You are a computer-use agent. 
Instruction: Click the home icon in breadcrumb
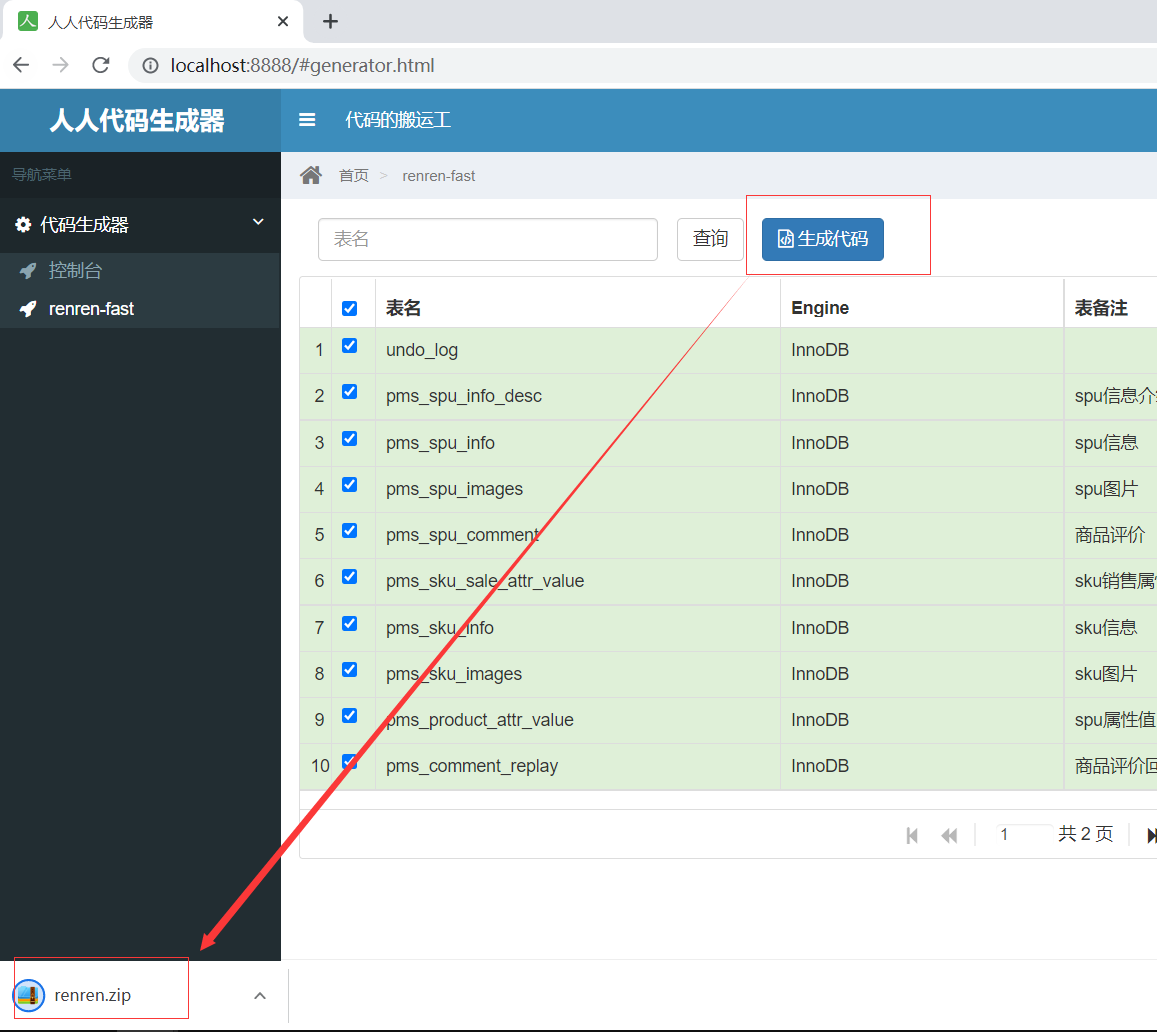point(311,175)
